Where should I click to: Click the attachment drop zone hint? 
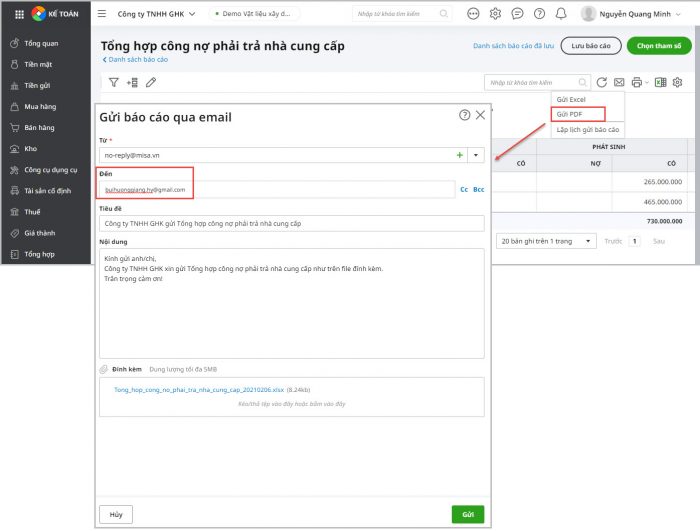292,404
